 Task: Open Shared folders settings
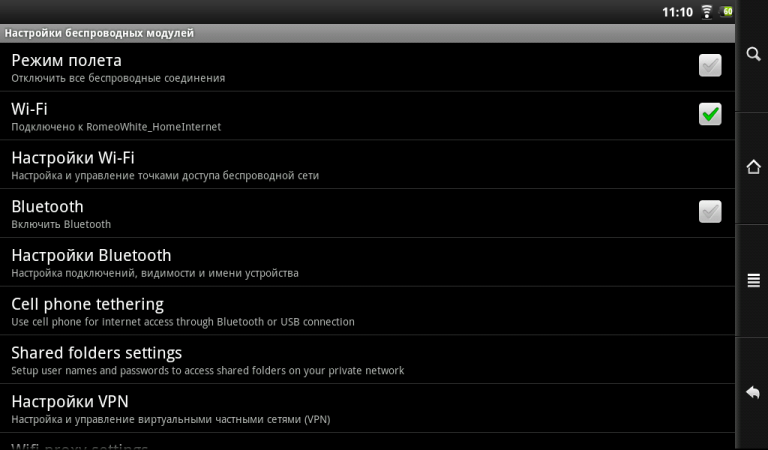96,353
